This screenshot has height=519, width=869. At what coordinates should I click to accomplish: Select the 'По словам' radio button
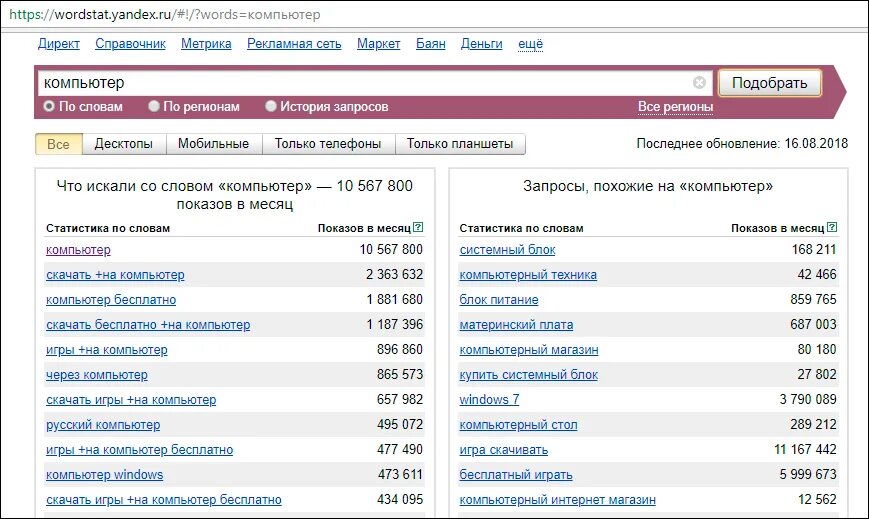(x=49, y=106)
